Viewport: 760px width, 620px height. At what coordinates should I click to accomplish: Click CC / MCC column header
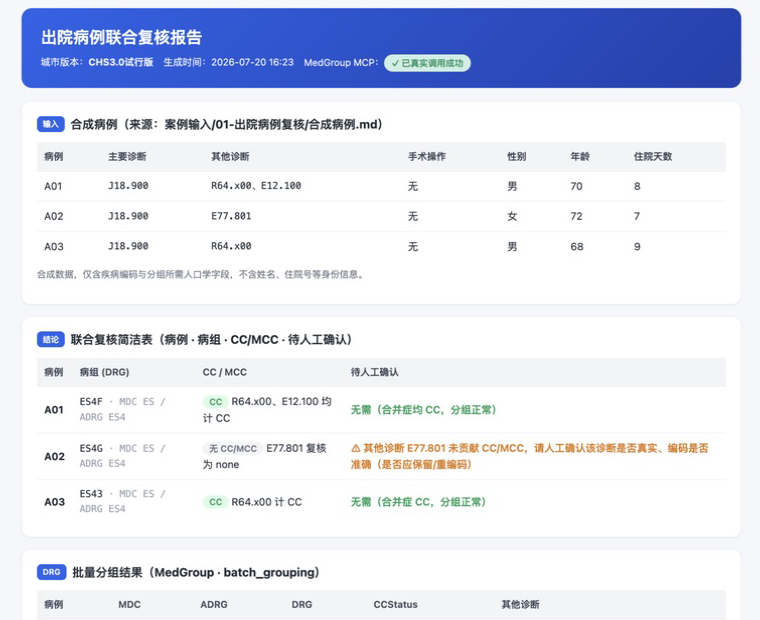click(x=224, y=372)
